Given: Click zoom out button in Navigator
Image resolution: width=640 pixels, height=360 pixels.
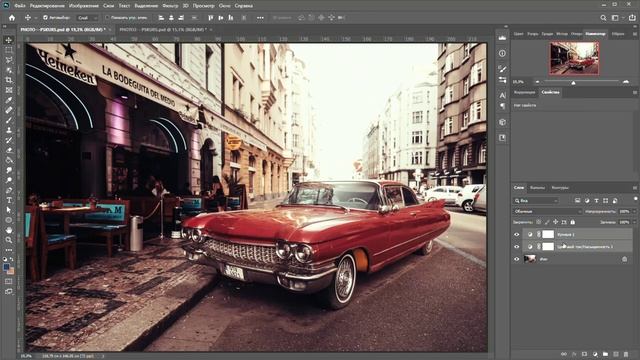Looking at the screenshot, I should [537, 82].
